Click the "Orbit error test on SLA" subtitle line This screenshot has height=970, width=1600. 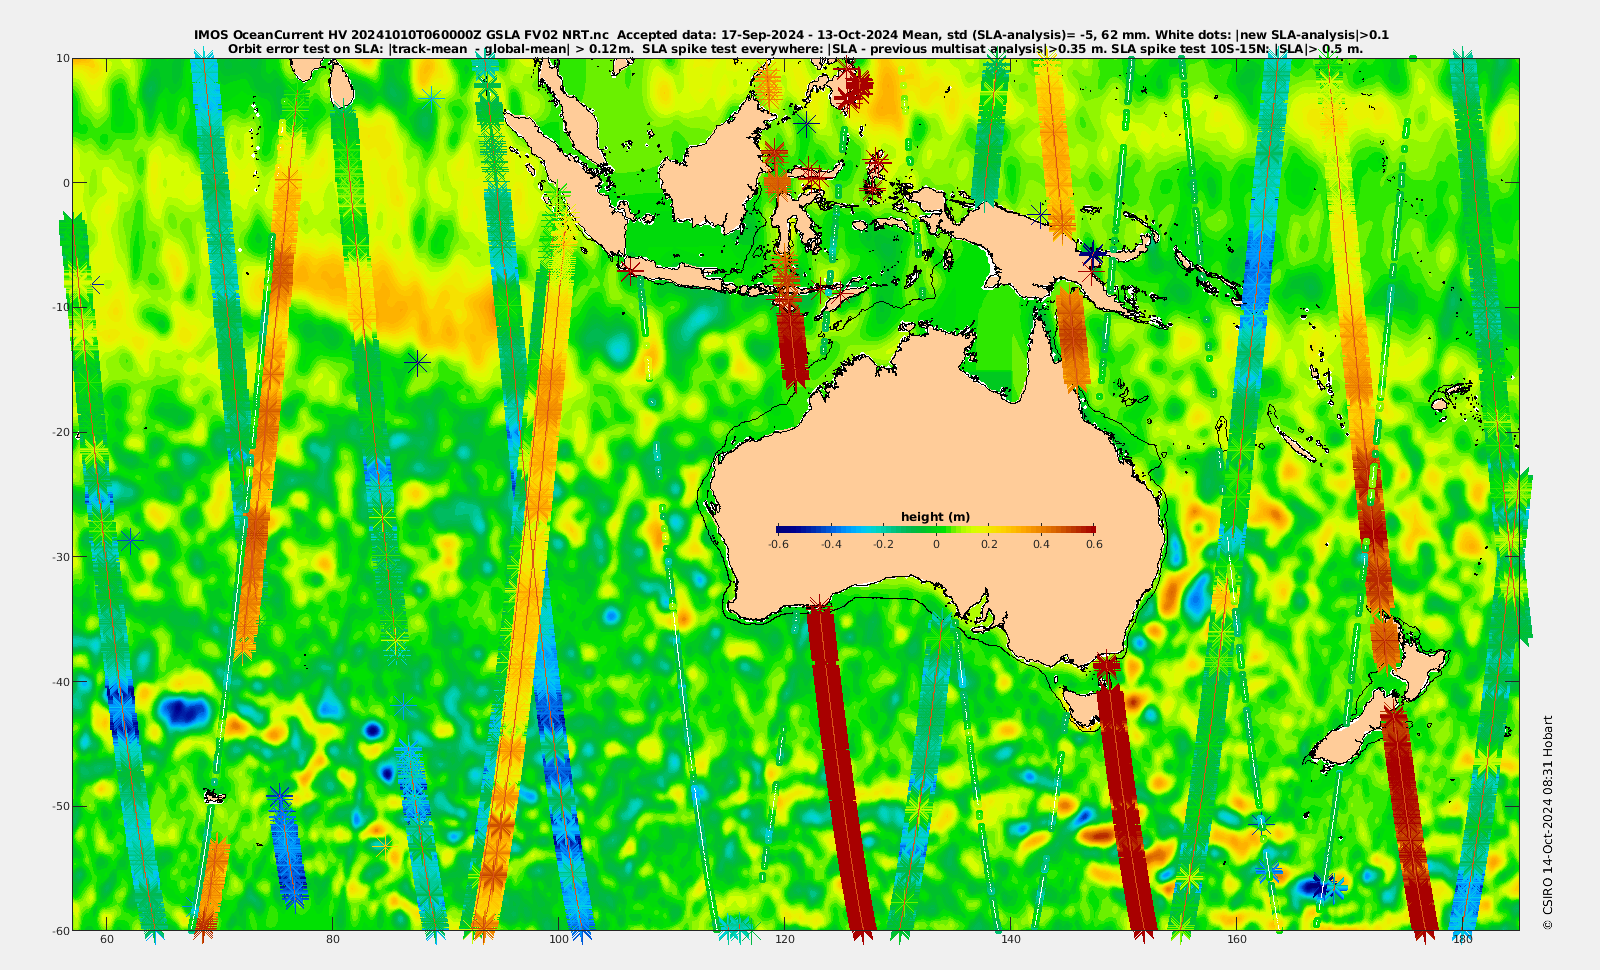(x=795, y=49)
